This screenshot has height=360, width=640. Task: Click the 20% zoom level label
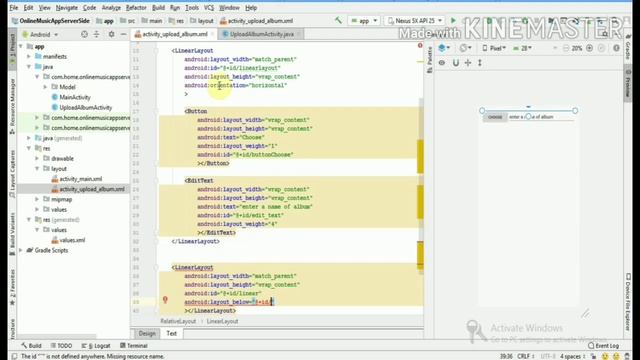576,48
